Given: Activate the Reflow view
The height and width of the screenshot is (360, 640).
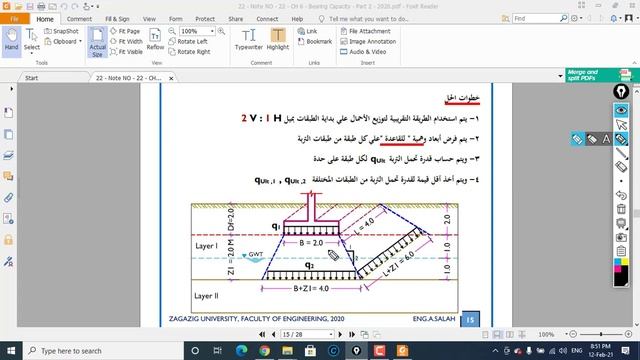Looking at the screenshot, I should point(155,40).
